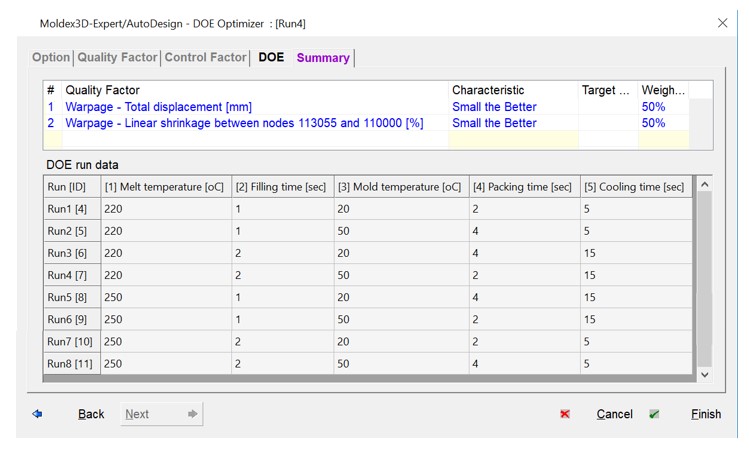Select the Summary tab
Image resolution: width=749 pixels, height=451 pixels.
point(323,58)
